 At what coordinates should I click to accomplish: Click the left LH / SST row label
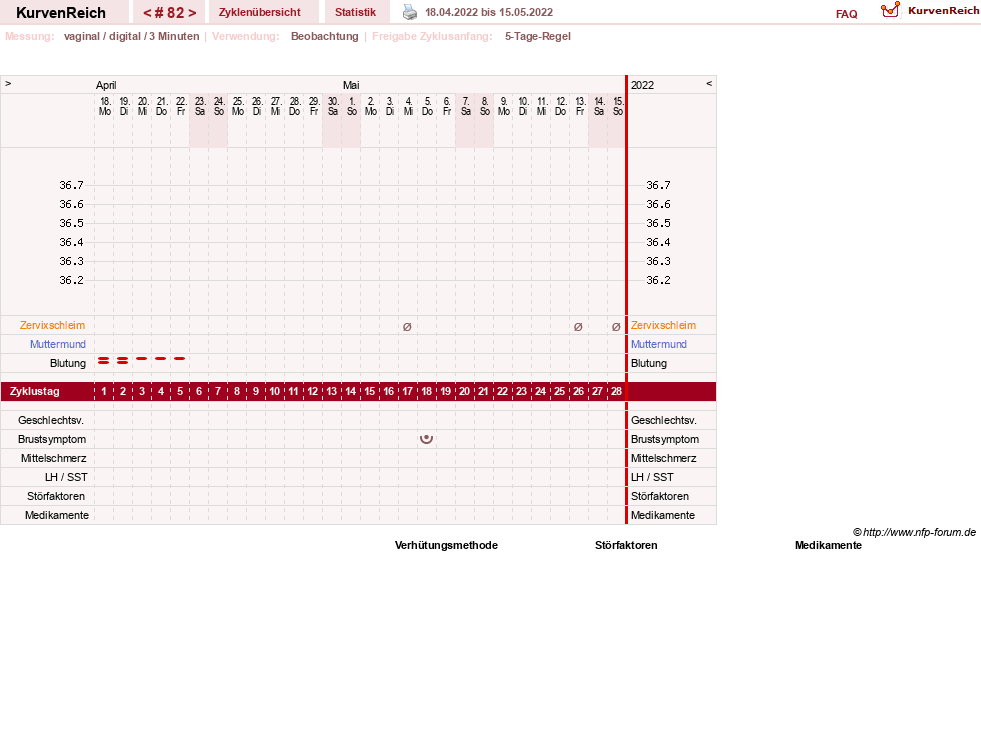(x=66, y=477)
